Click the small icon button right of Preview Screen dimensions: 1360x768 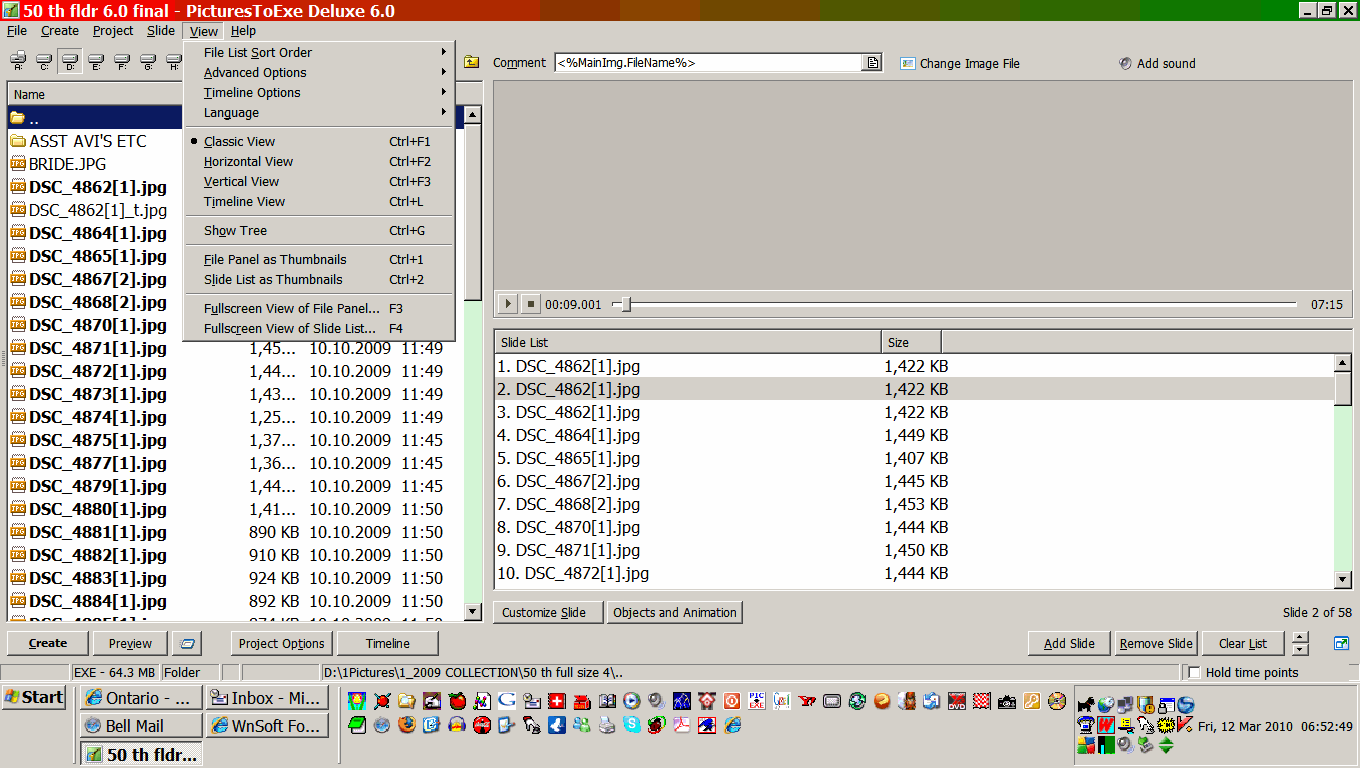click(x=187, y=643)
